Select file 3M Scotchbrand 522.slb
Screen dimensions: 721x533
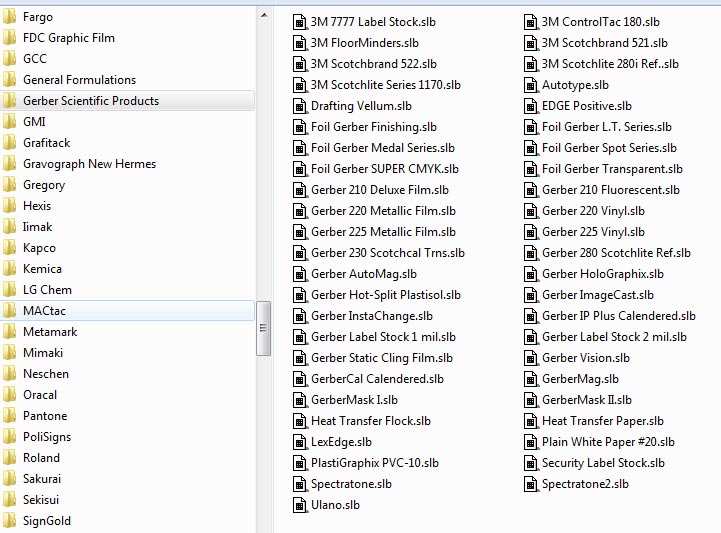[373, 64]
